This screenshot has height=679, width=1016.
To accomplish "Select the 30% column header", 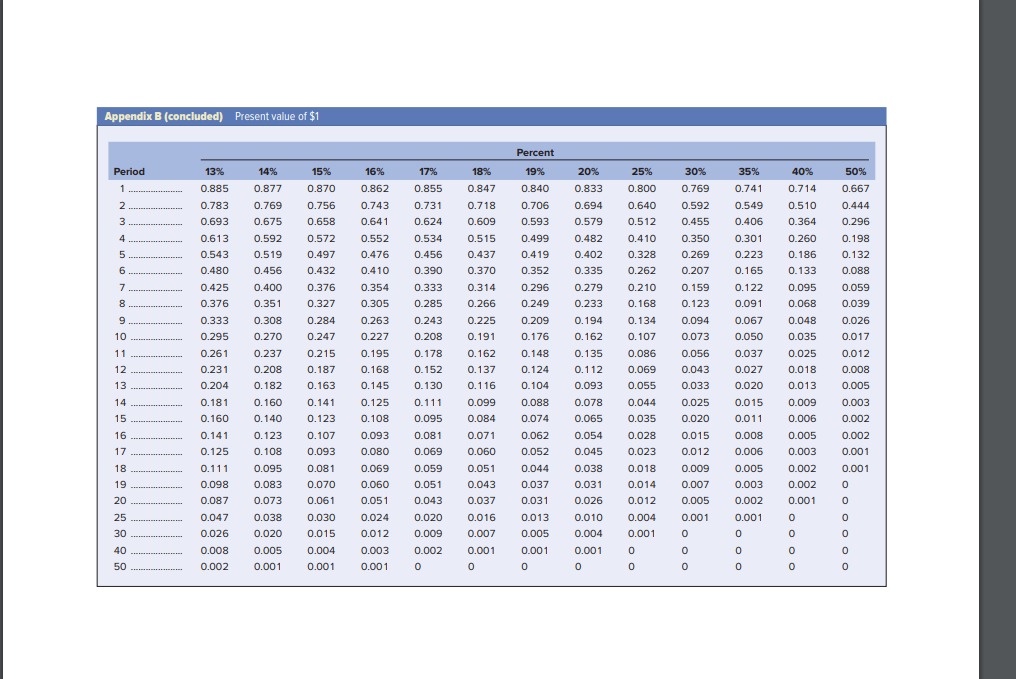I will click(695, 172).
